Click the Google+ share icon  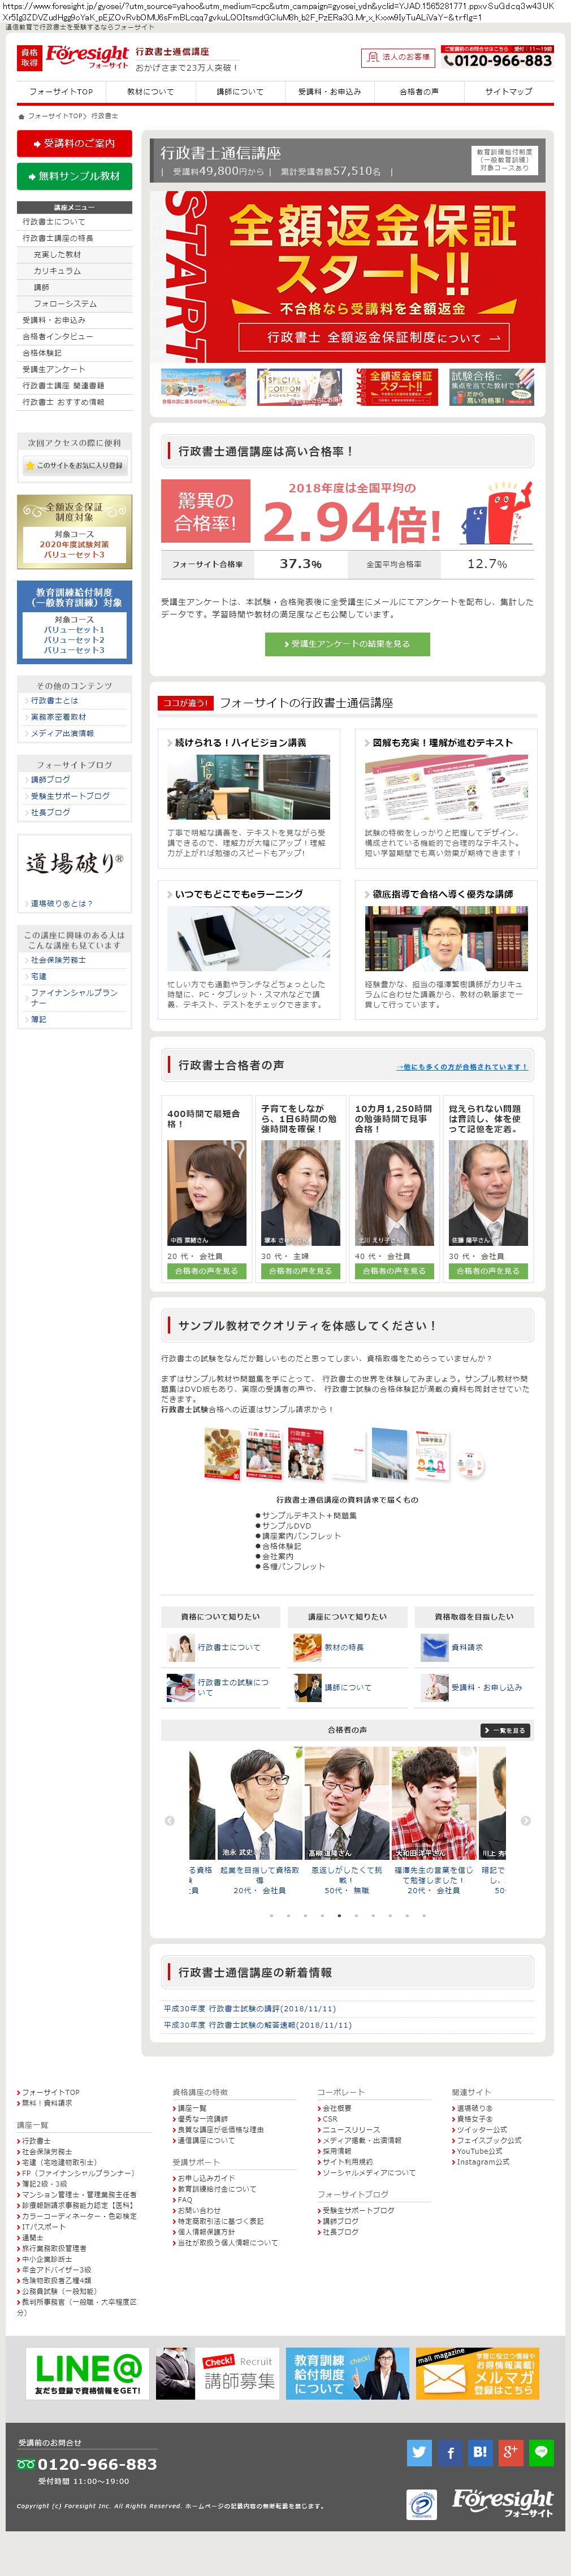click(511, 2451)
